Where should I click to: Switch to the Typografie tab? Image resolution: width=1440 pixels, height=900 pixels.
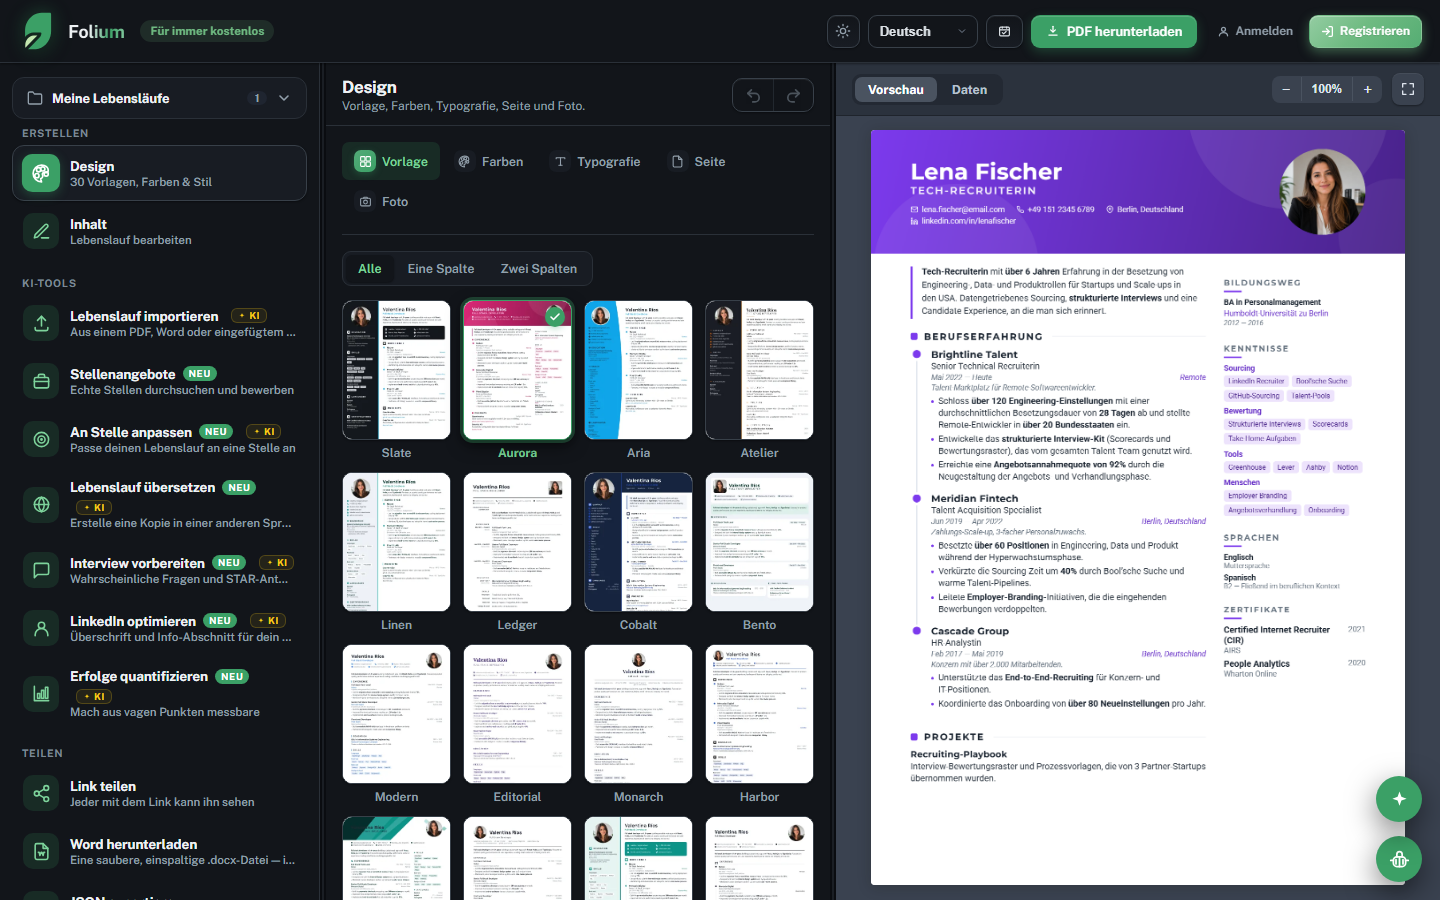(596, 161)
